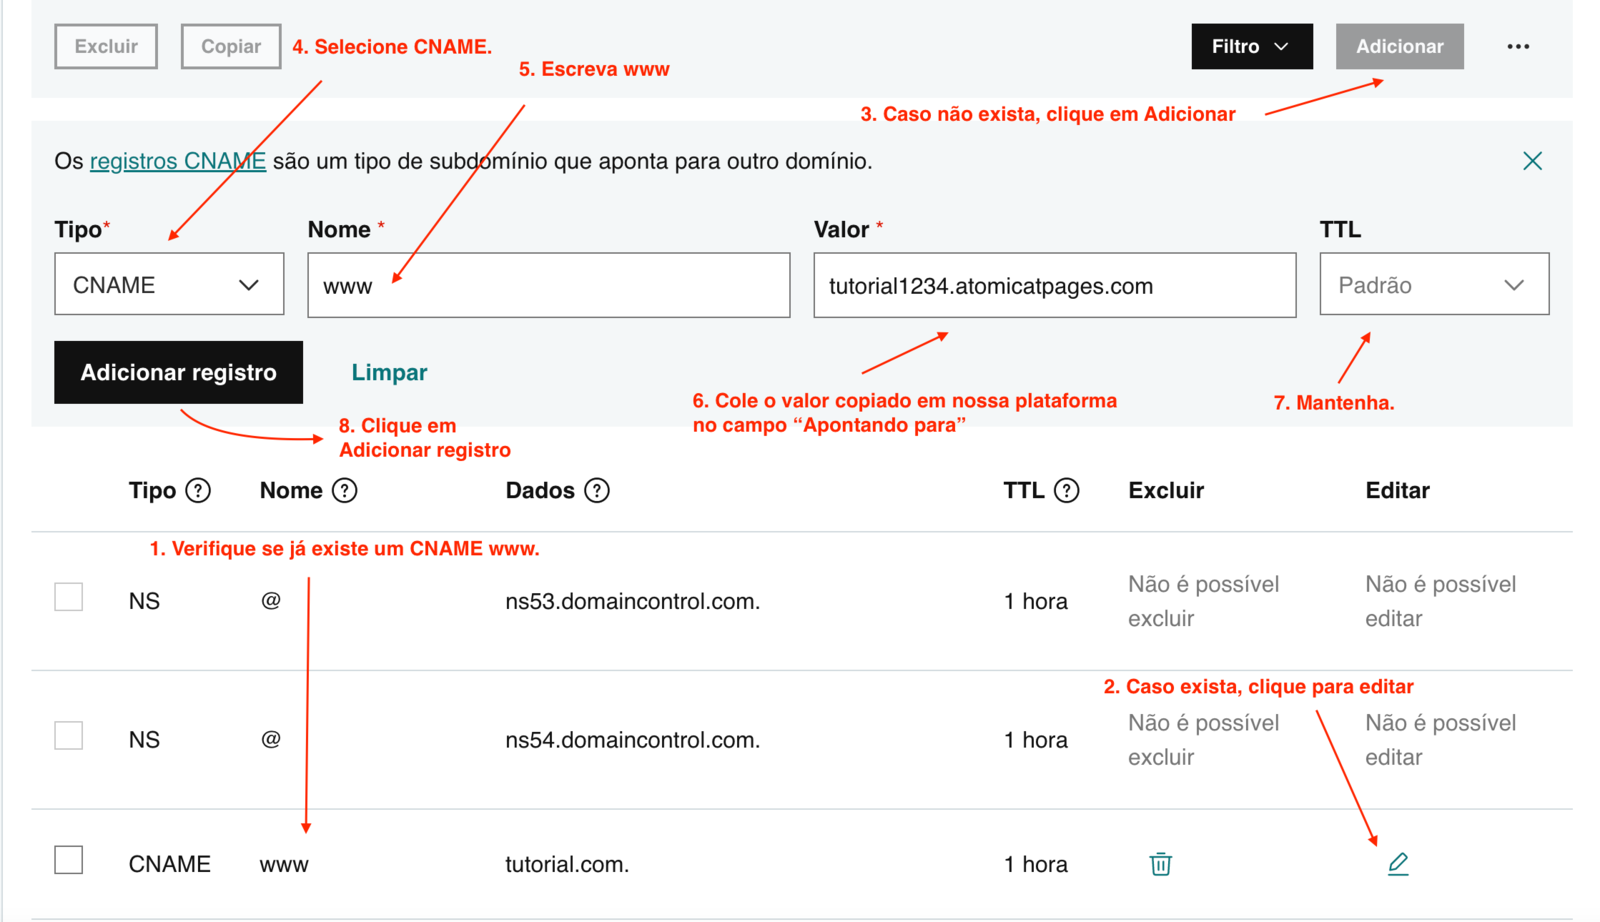Screen dimensions: 1600x922
Task: Check the box for ns54.domaincontrol.com row
Action: click(x=69, y=736)
